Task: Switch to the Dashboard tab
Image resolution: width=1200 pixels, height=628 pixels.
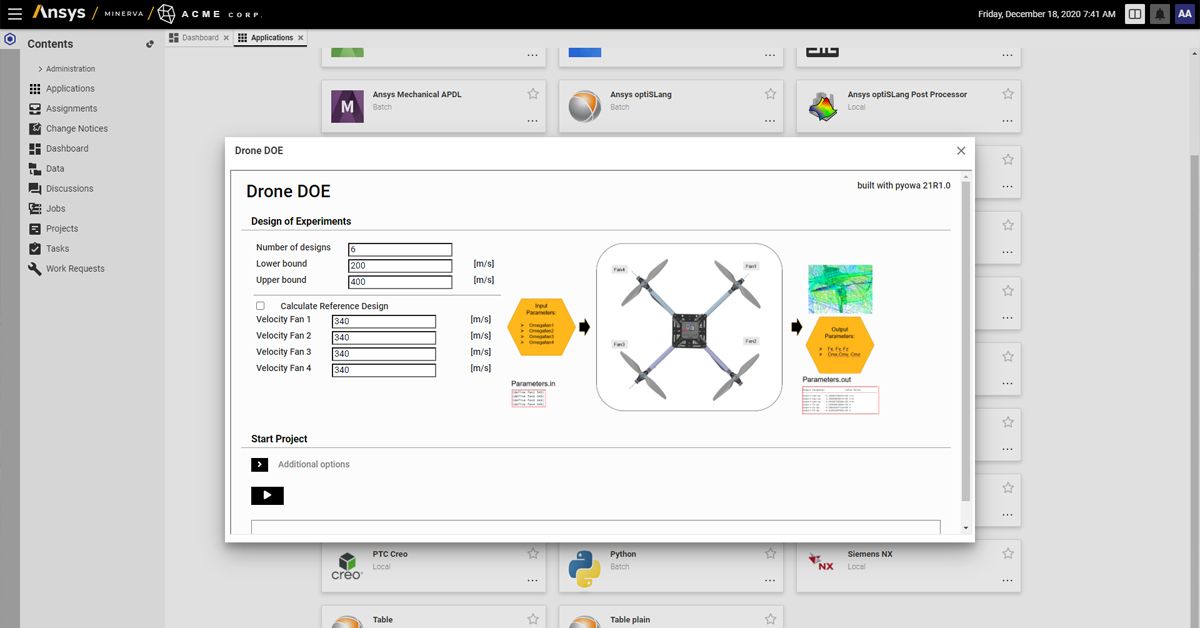Action: coord(200,38)
